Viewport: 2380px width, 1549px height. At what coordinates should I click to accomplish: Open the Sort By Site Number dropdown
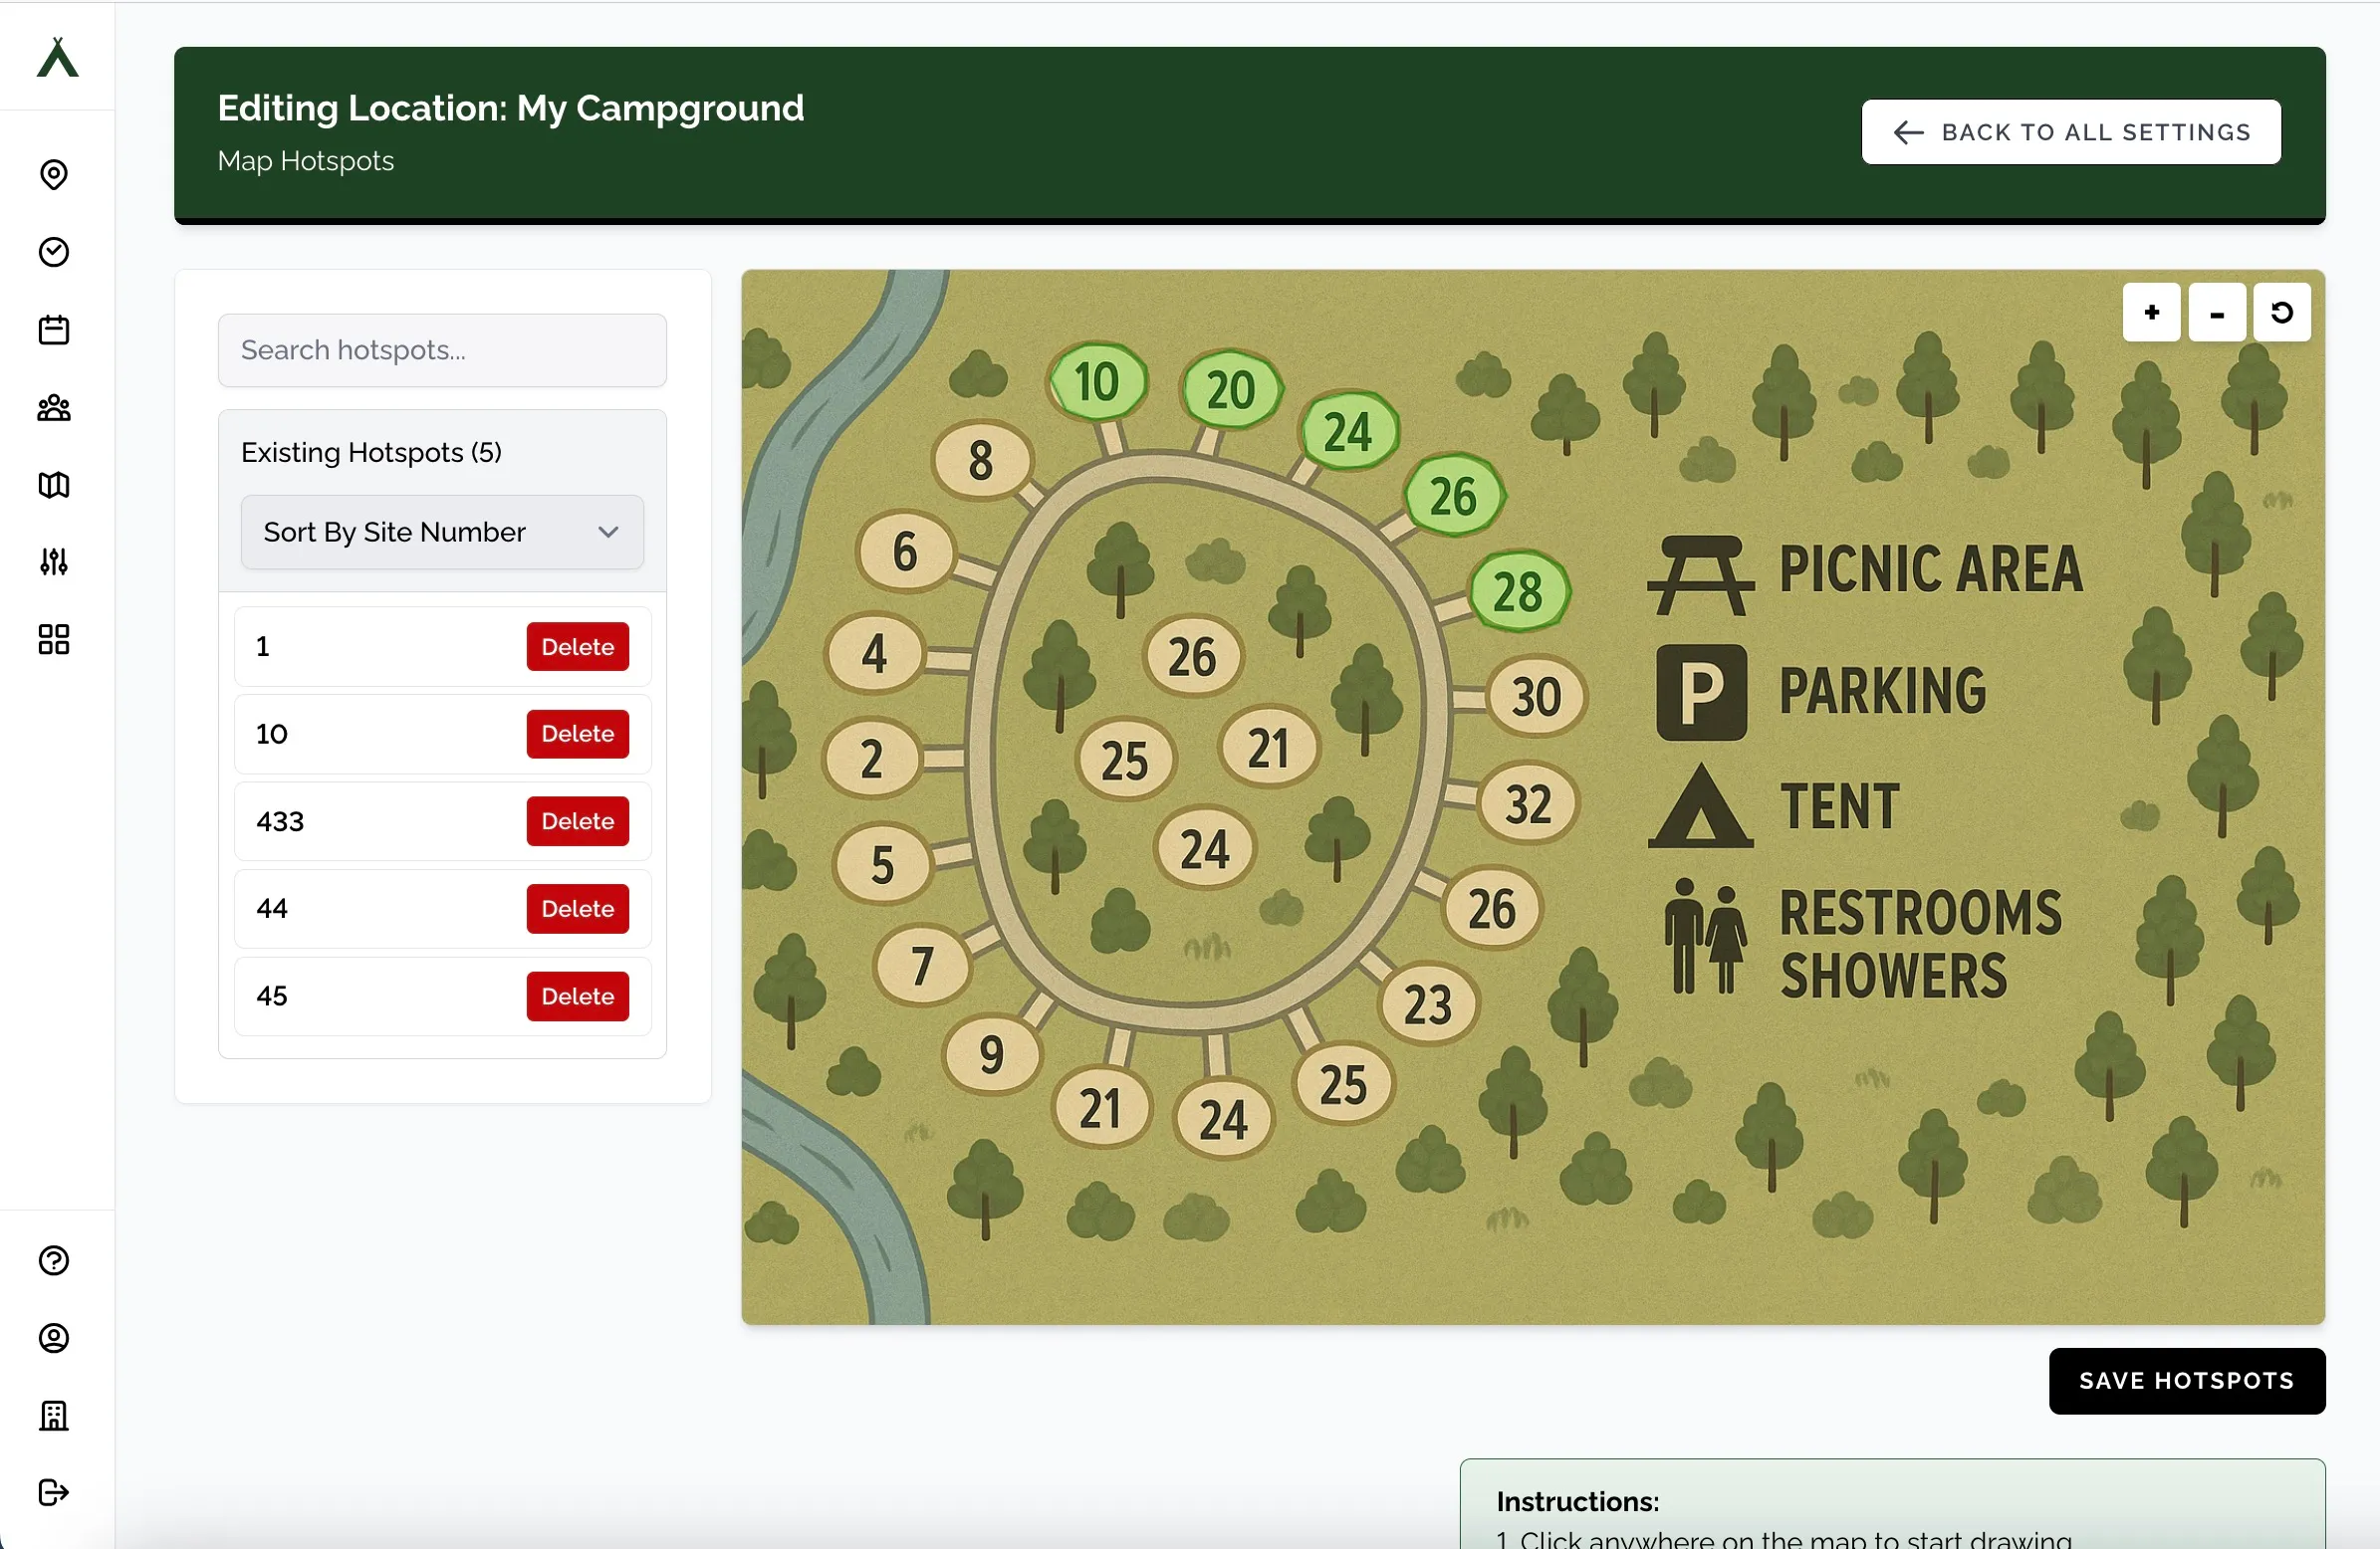(x=442, y=532)
